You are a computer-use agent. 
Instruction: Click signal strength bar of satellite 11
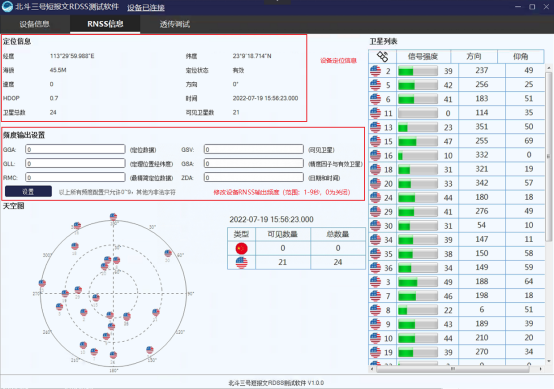[x=418, y=113]
